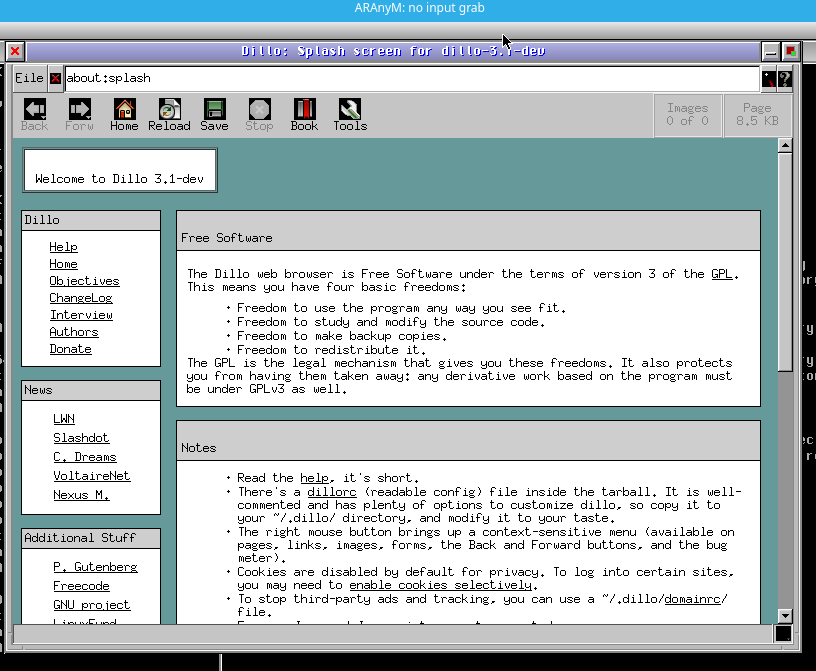
Task: Open the Interview link
Action: pyautogui.click(x=81, y=315)
